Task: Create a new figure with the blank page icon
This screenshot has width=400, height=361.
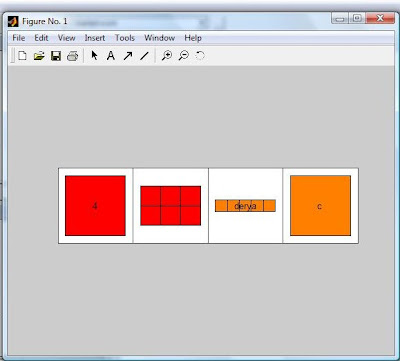Action: tap(22, 56)
